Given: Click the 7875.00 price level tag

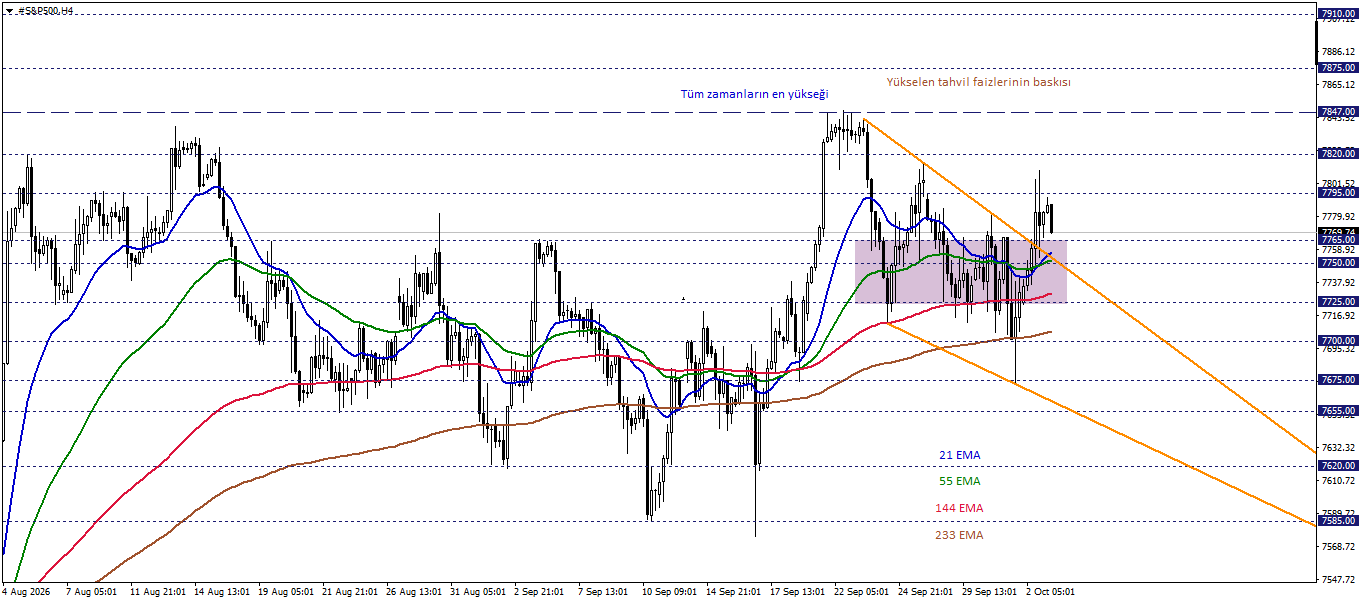Looking at the screenshot, I should (x=1338, y=68).
